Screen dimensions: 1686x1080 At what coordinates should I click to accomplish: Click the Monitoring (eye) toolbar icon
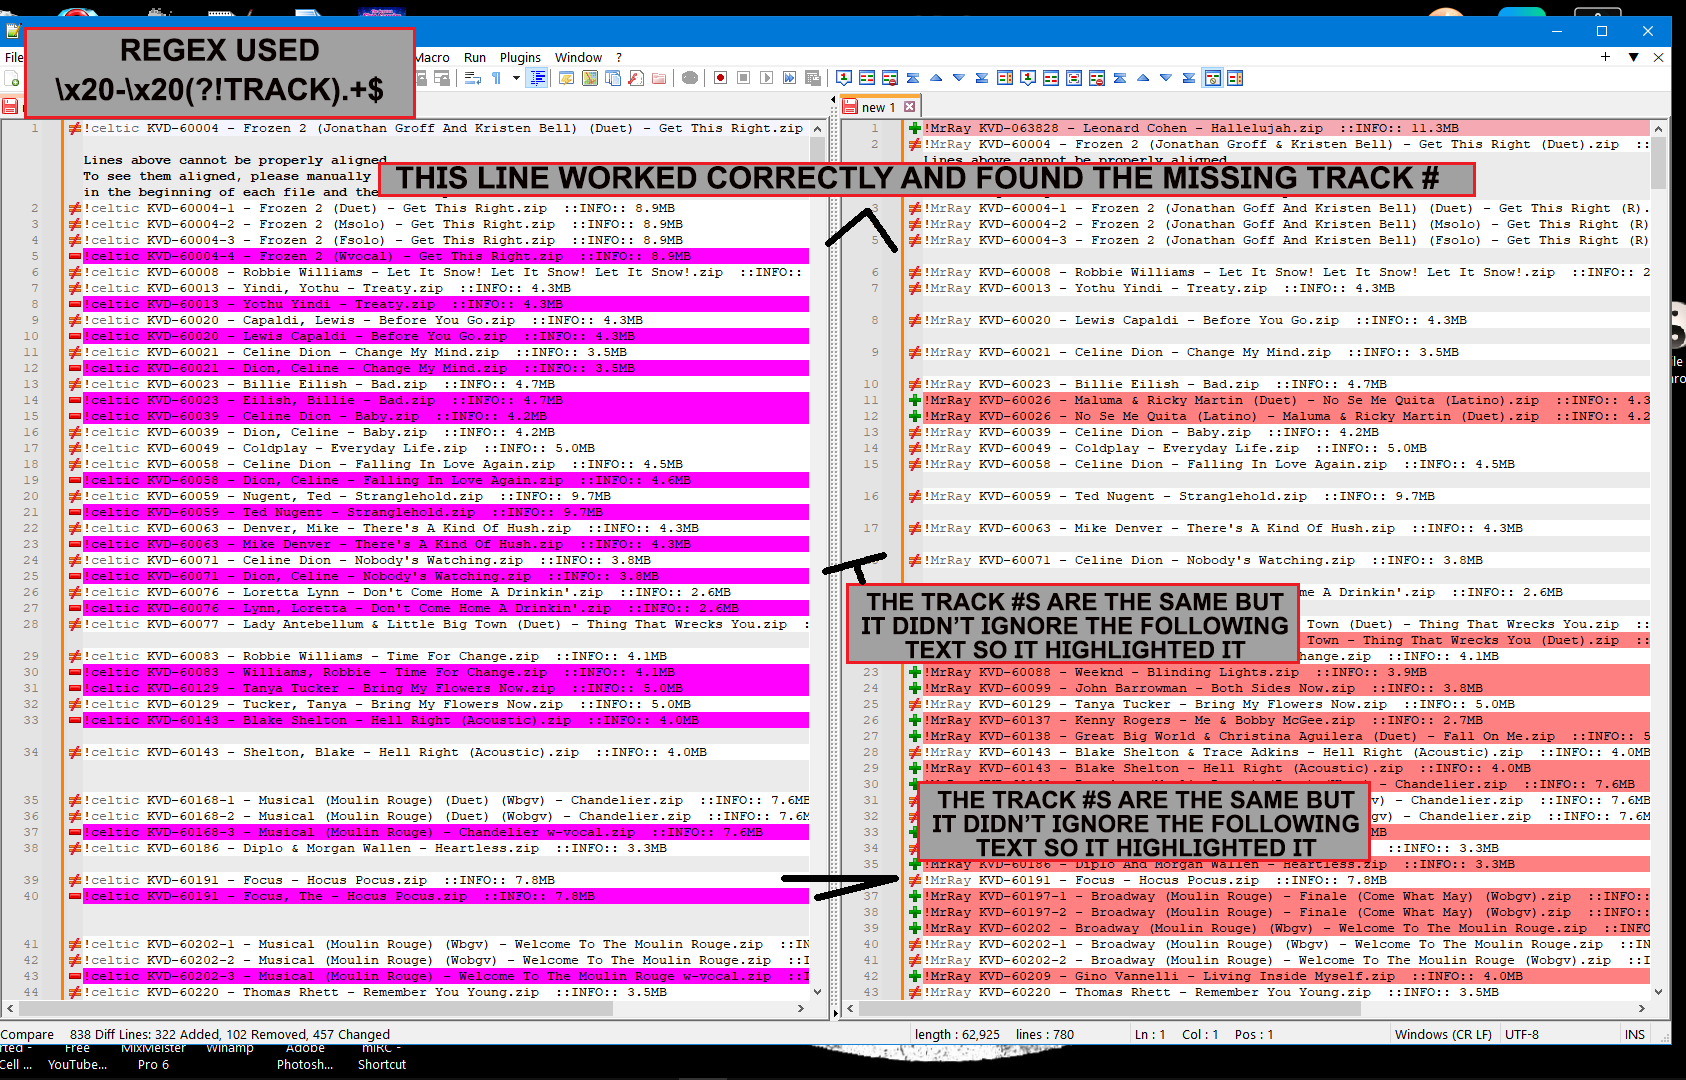click(x=690, y=78)
